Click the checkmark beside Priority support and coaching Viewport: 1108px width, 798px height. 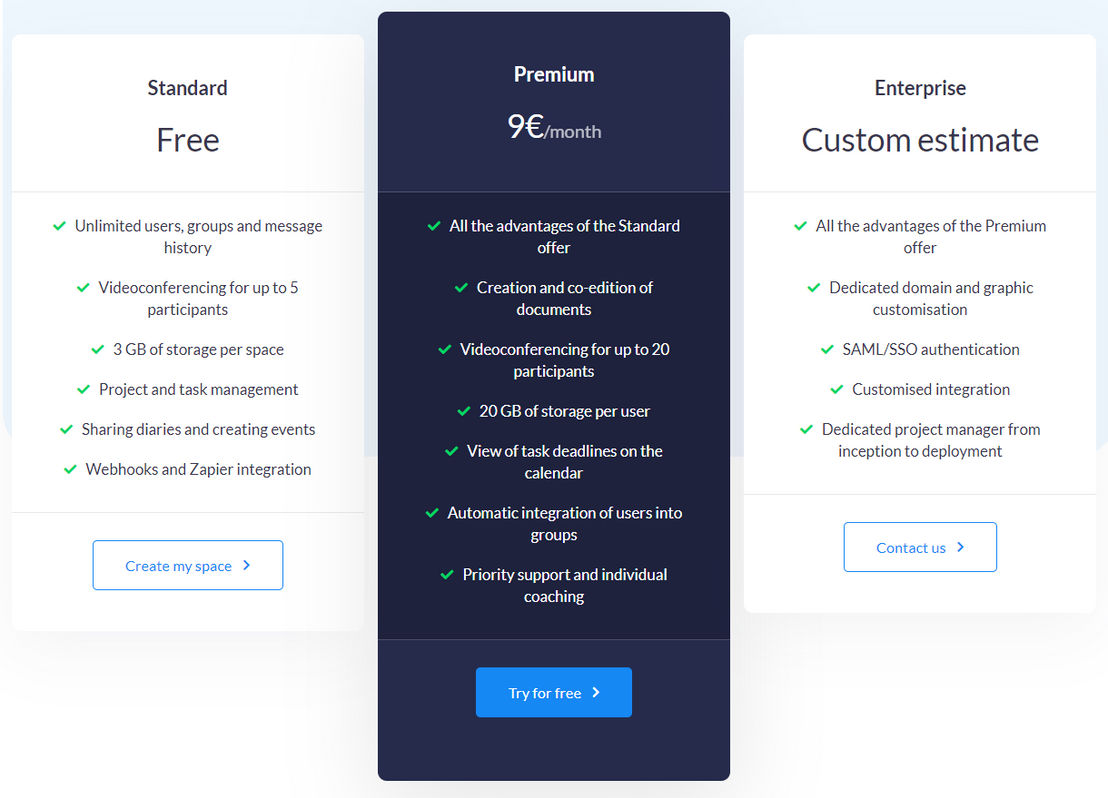[447, 575]
